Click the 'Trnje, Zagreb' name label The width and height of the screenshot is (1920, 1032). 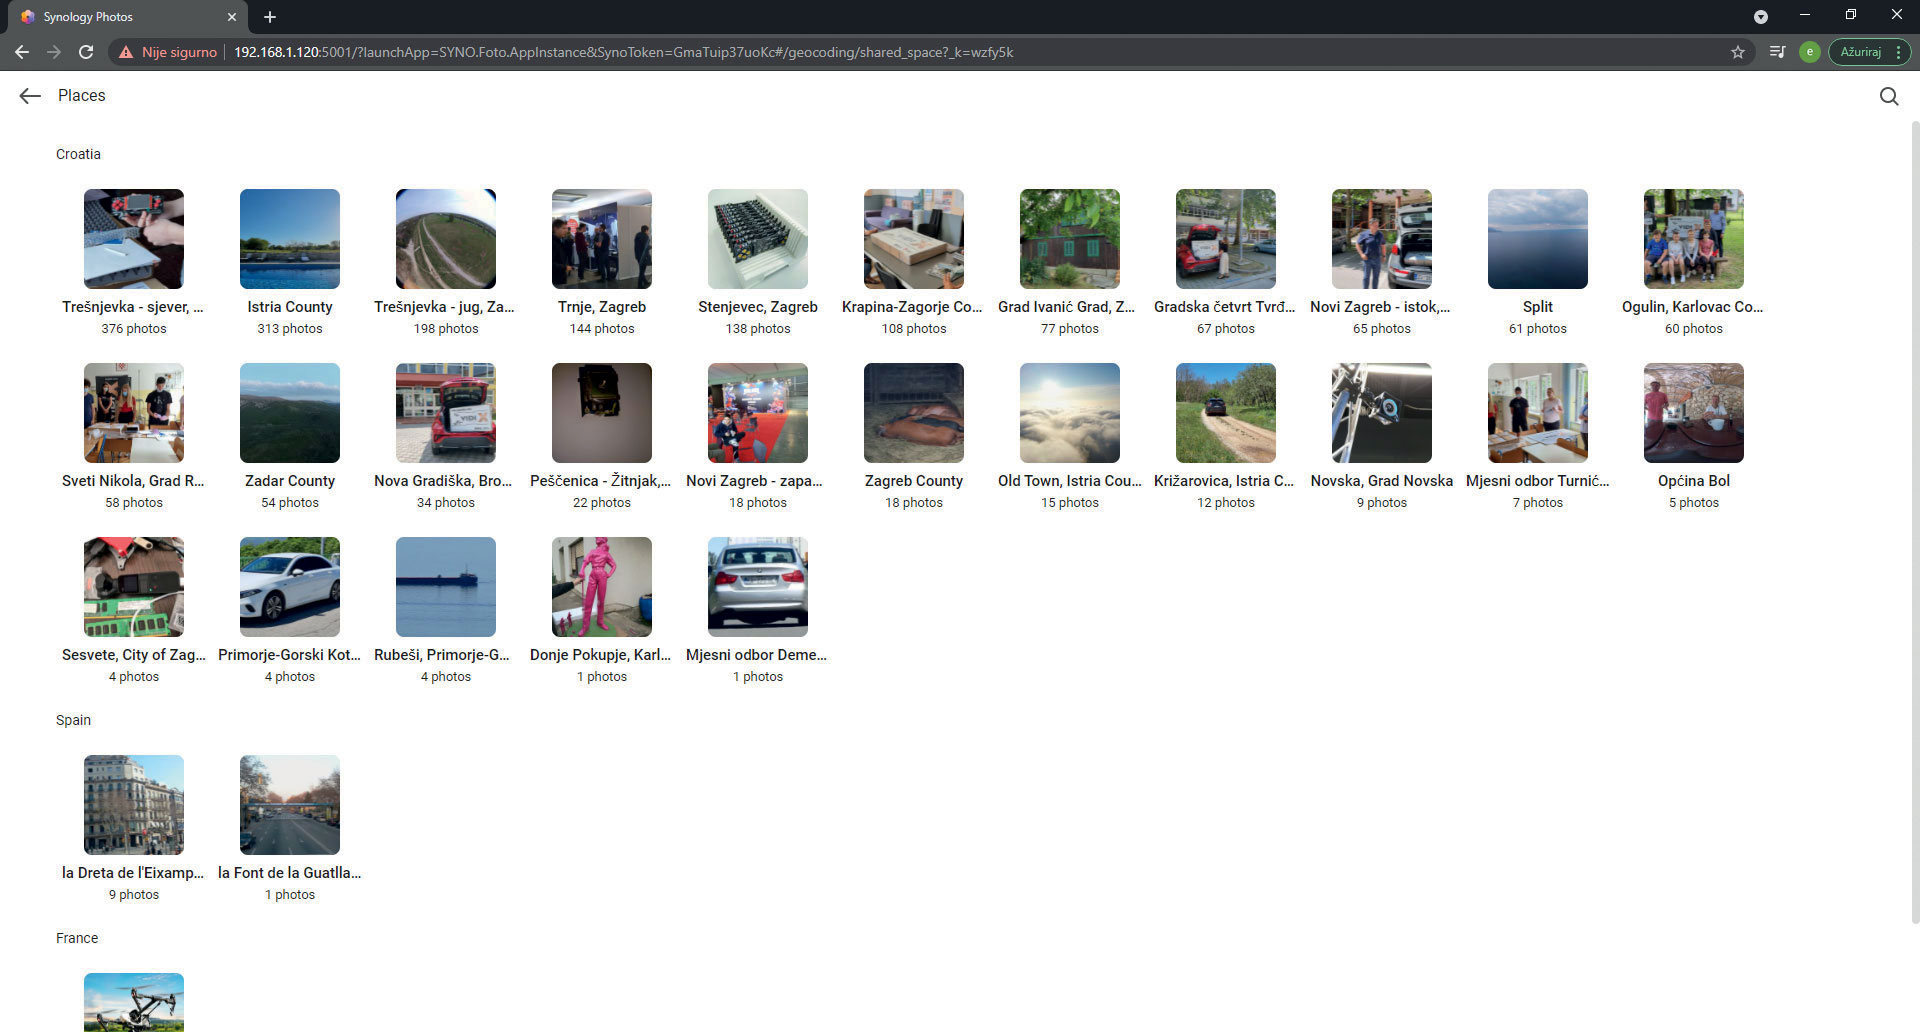(602, 307)
